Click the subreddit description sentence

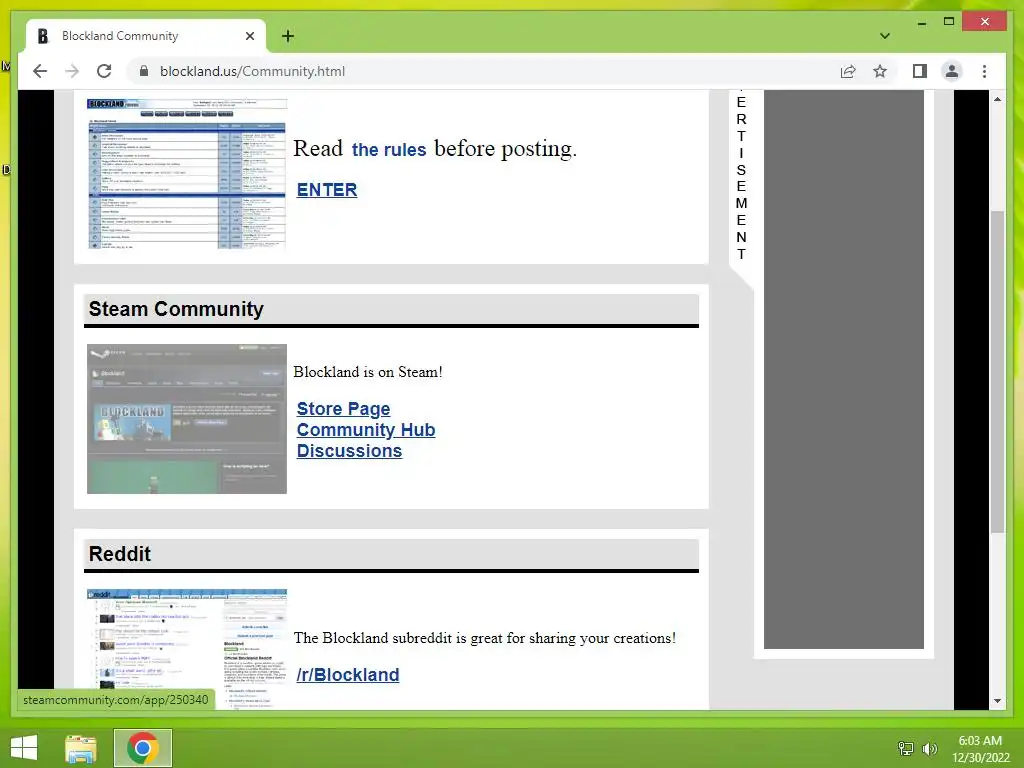tap(485, 638)
